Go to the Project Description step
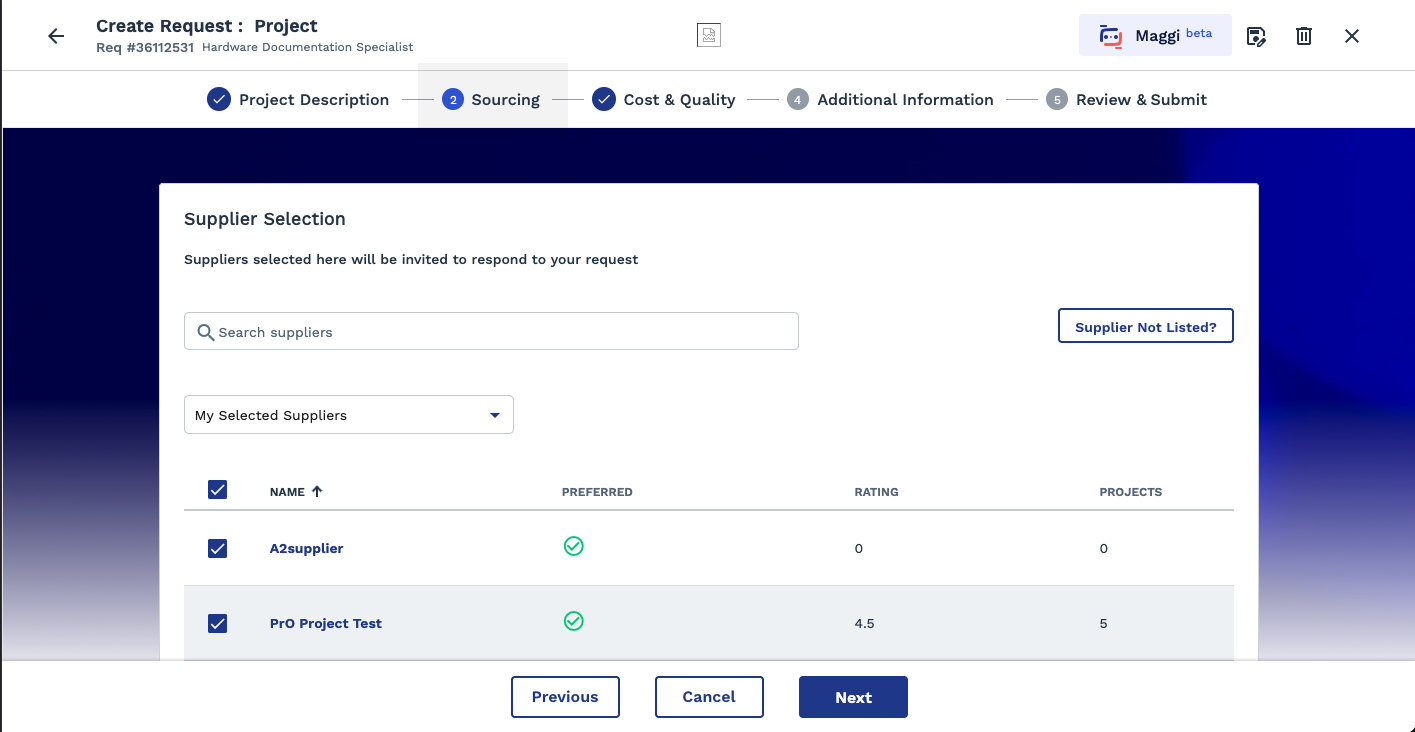This screenshot has width=1415, height=732. coord(298,99)
